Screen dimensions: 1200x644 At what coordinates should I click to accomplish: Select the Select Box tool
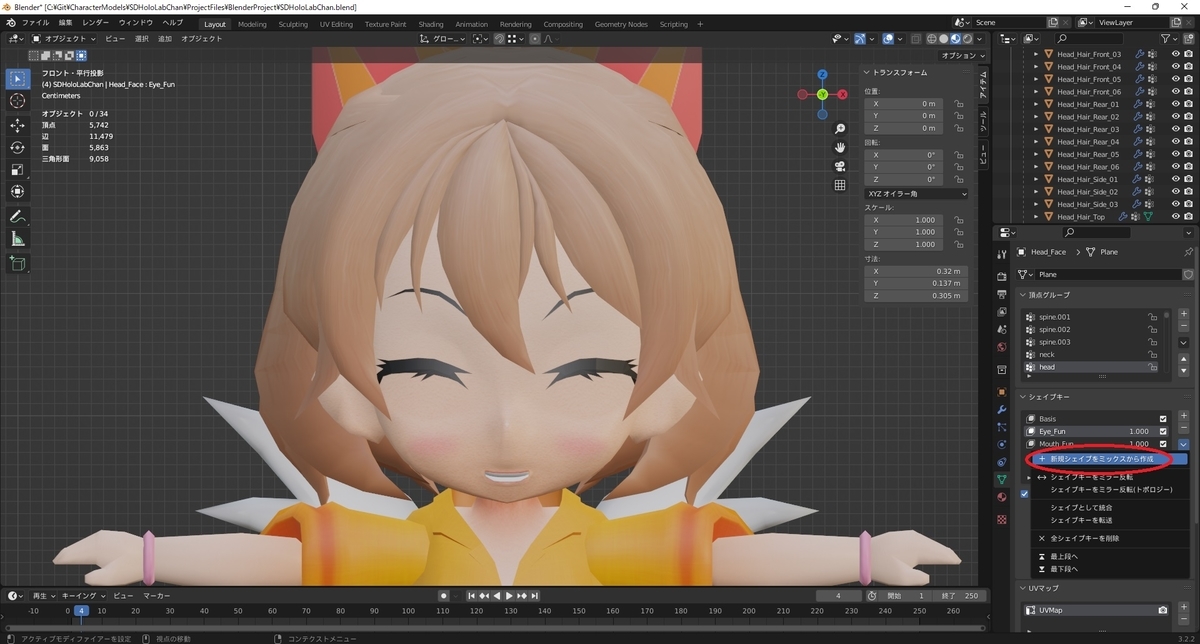[17, 78]
